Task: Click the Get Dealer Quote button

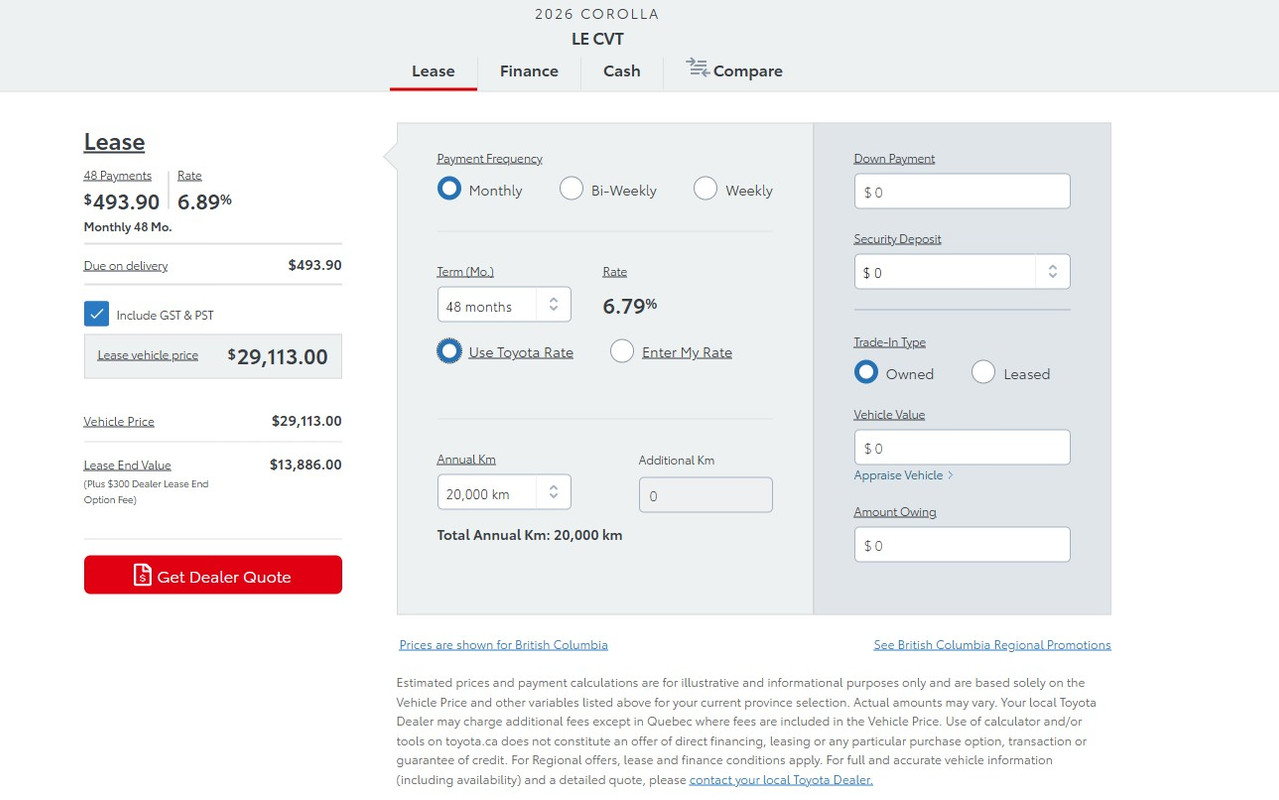Action: click(x=213, y=575)
